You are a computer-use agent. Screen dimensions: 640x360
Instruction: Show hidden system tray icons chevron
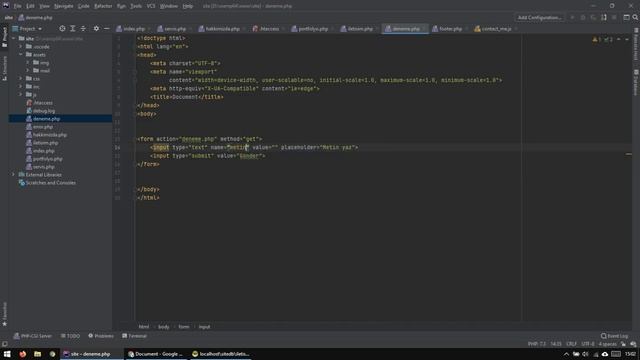(566, 354)
